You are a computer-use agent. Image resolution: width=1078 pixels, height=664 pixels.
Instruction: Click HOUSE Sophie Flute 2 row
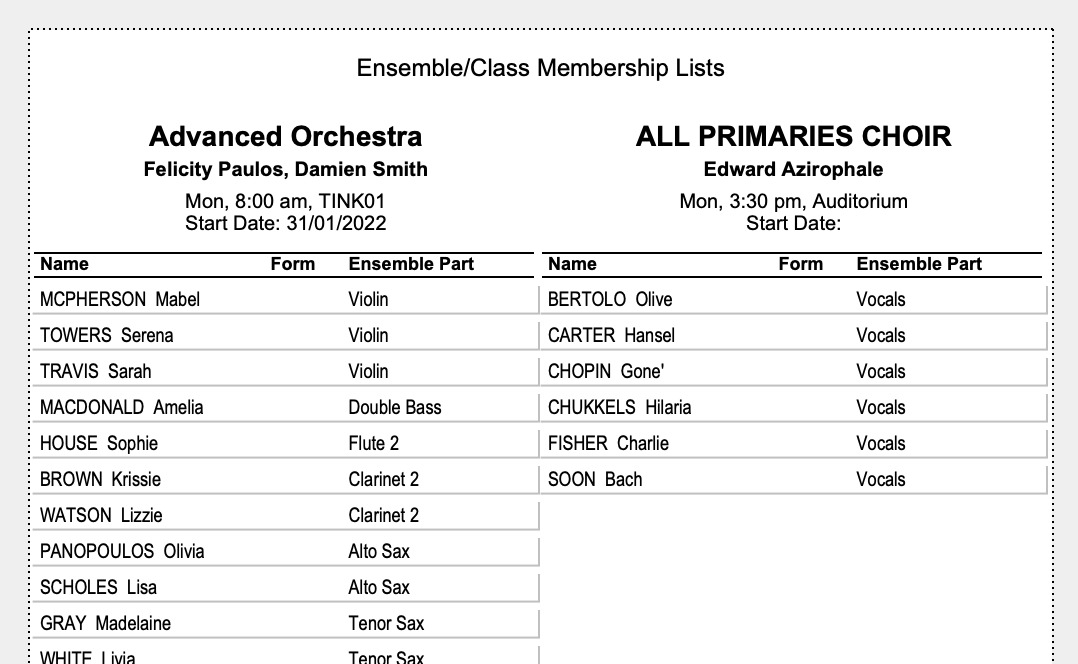pos(285,443)
